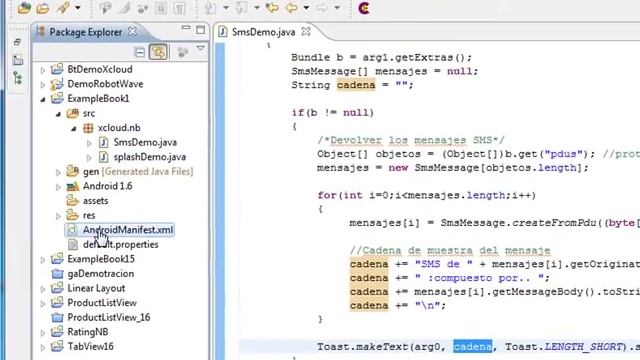Expand the res folder
The height and width of the screenshot is (360, 640).
coord(58,216)
